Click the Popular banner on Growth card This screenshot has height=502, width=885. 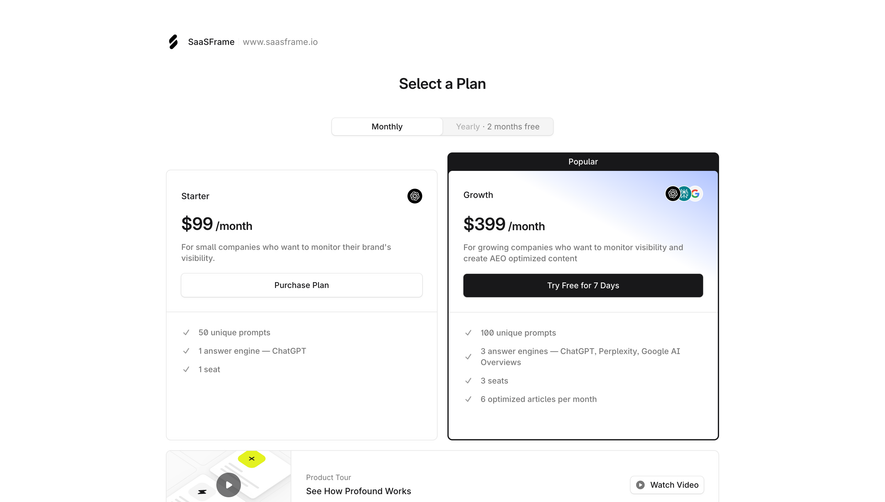[x=583, y=161]
